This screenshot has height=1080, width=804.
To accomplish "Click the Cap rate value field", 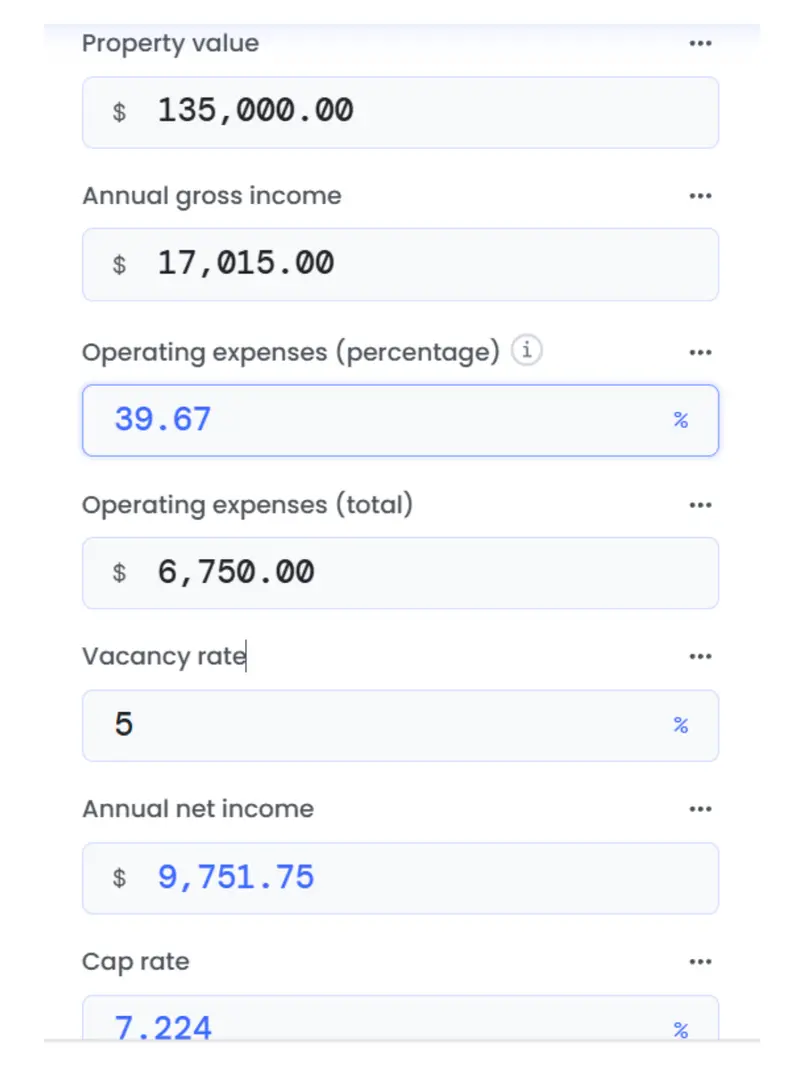I will click(380, 1024).
